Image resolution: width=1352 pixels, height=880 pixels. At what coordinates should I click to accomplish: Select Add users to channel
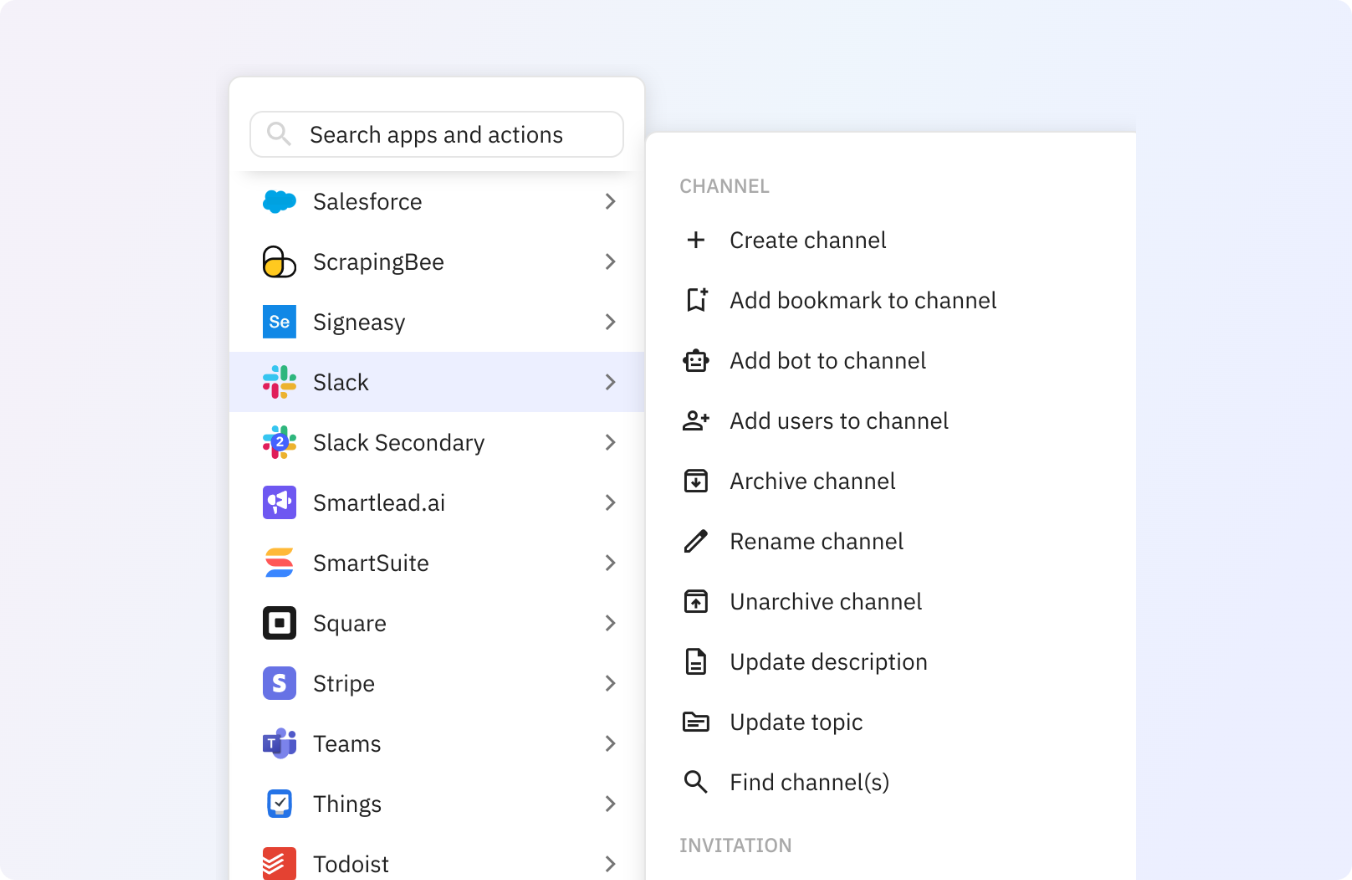point(891,421)
